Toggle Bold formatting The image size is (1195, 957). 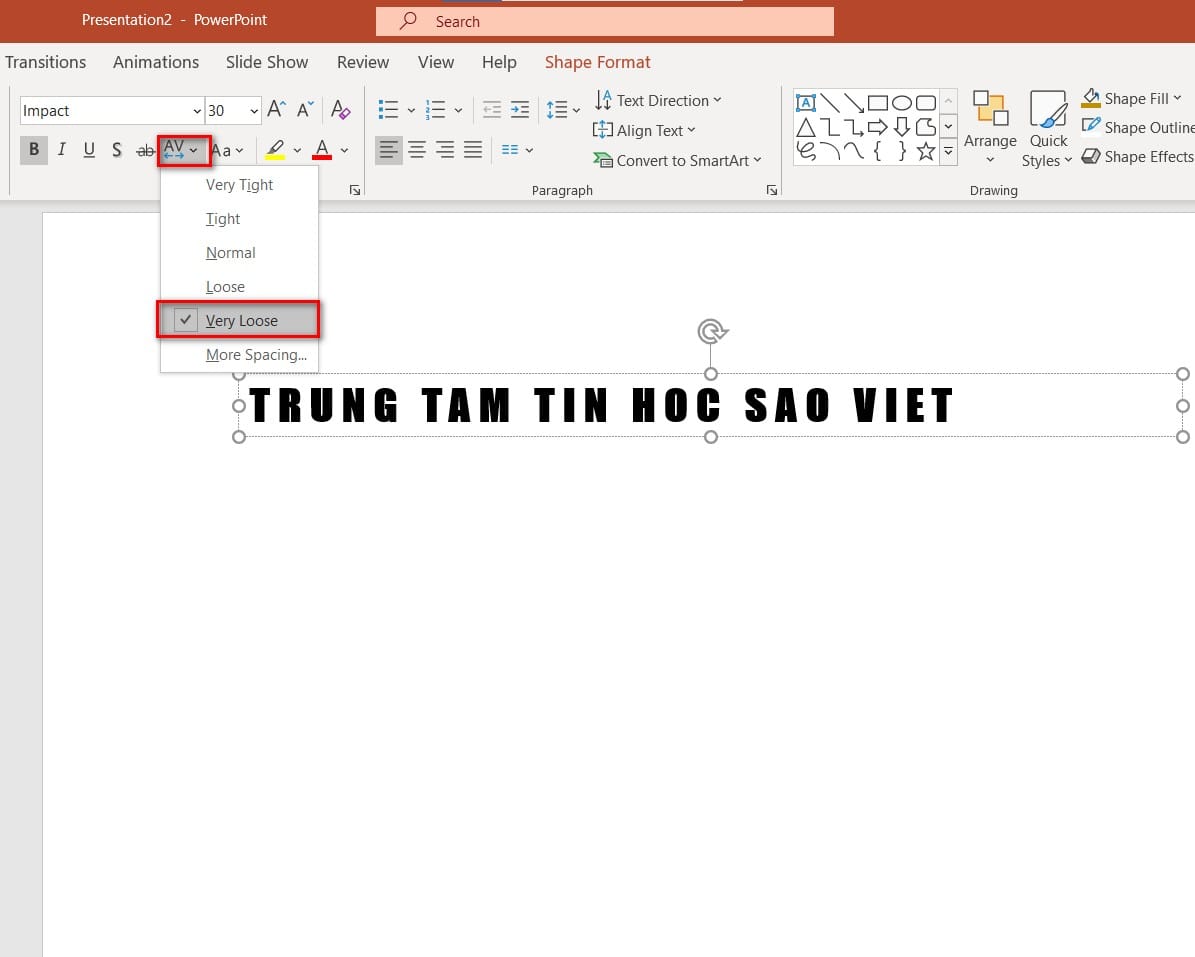(34, 149)
